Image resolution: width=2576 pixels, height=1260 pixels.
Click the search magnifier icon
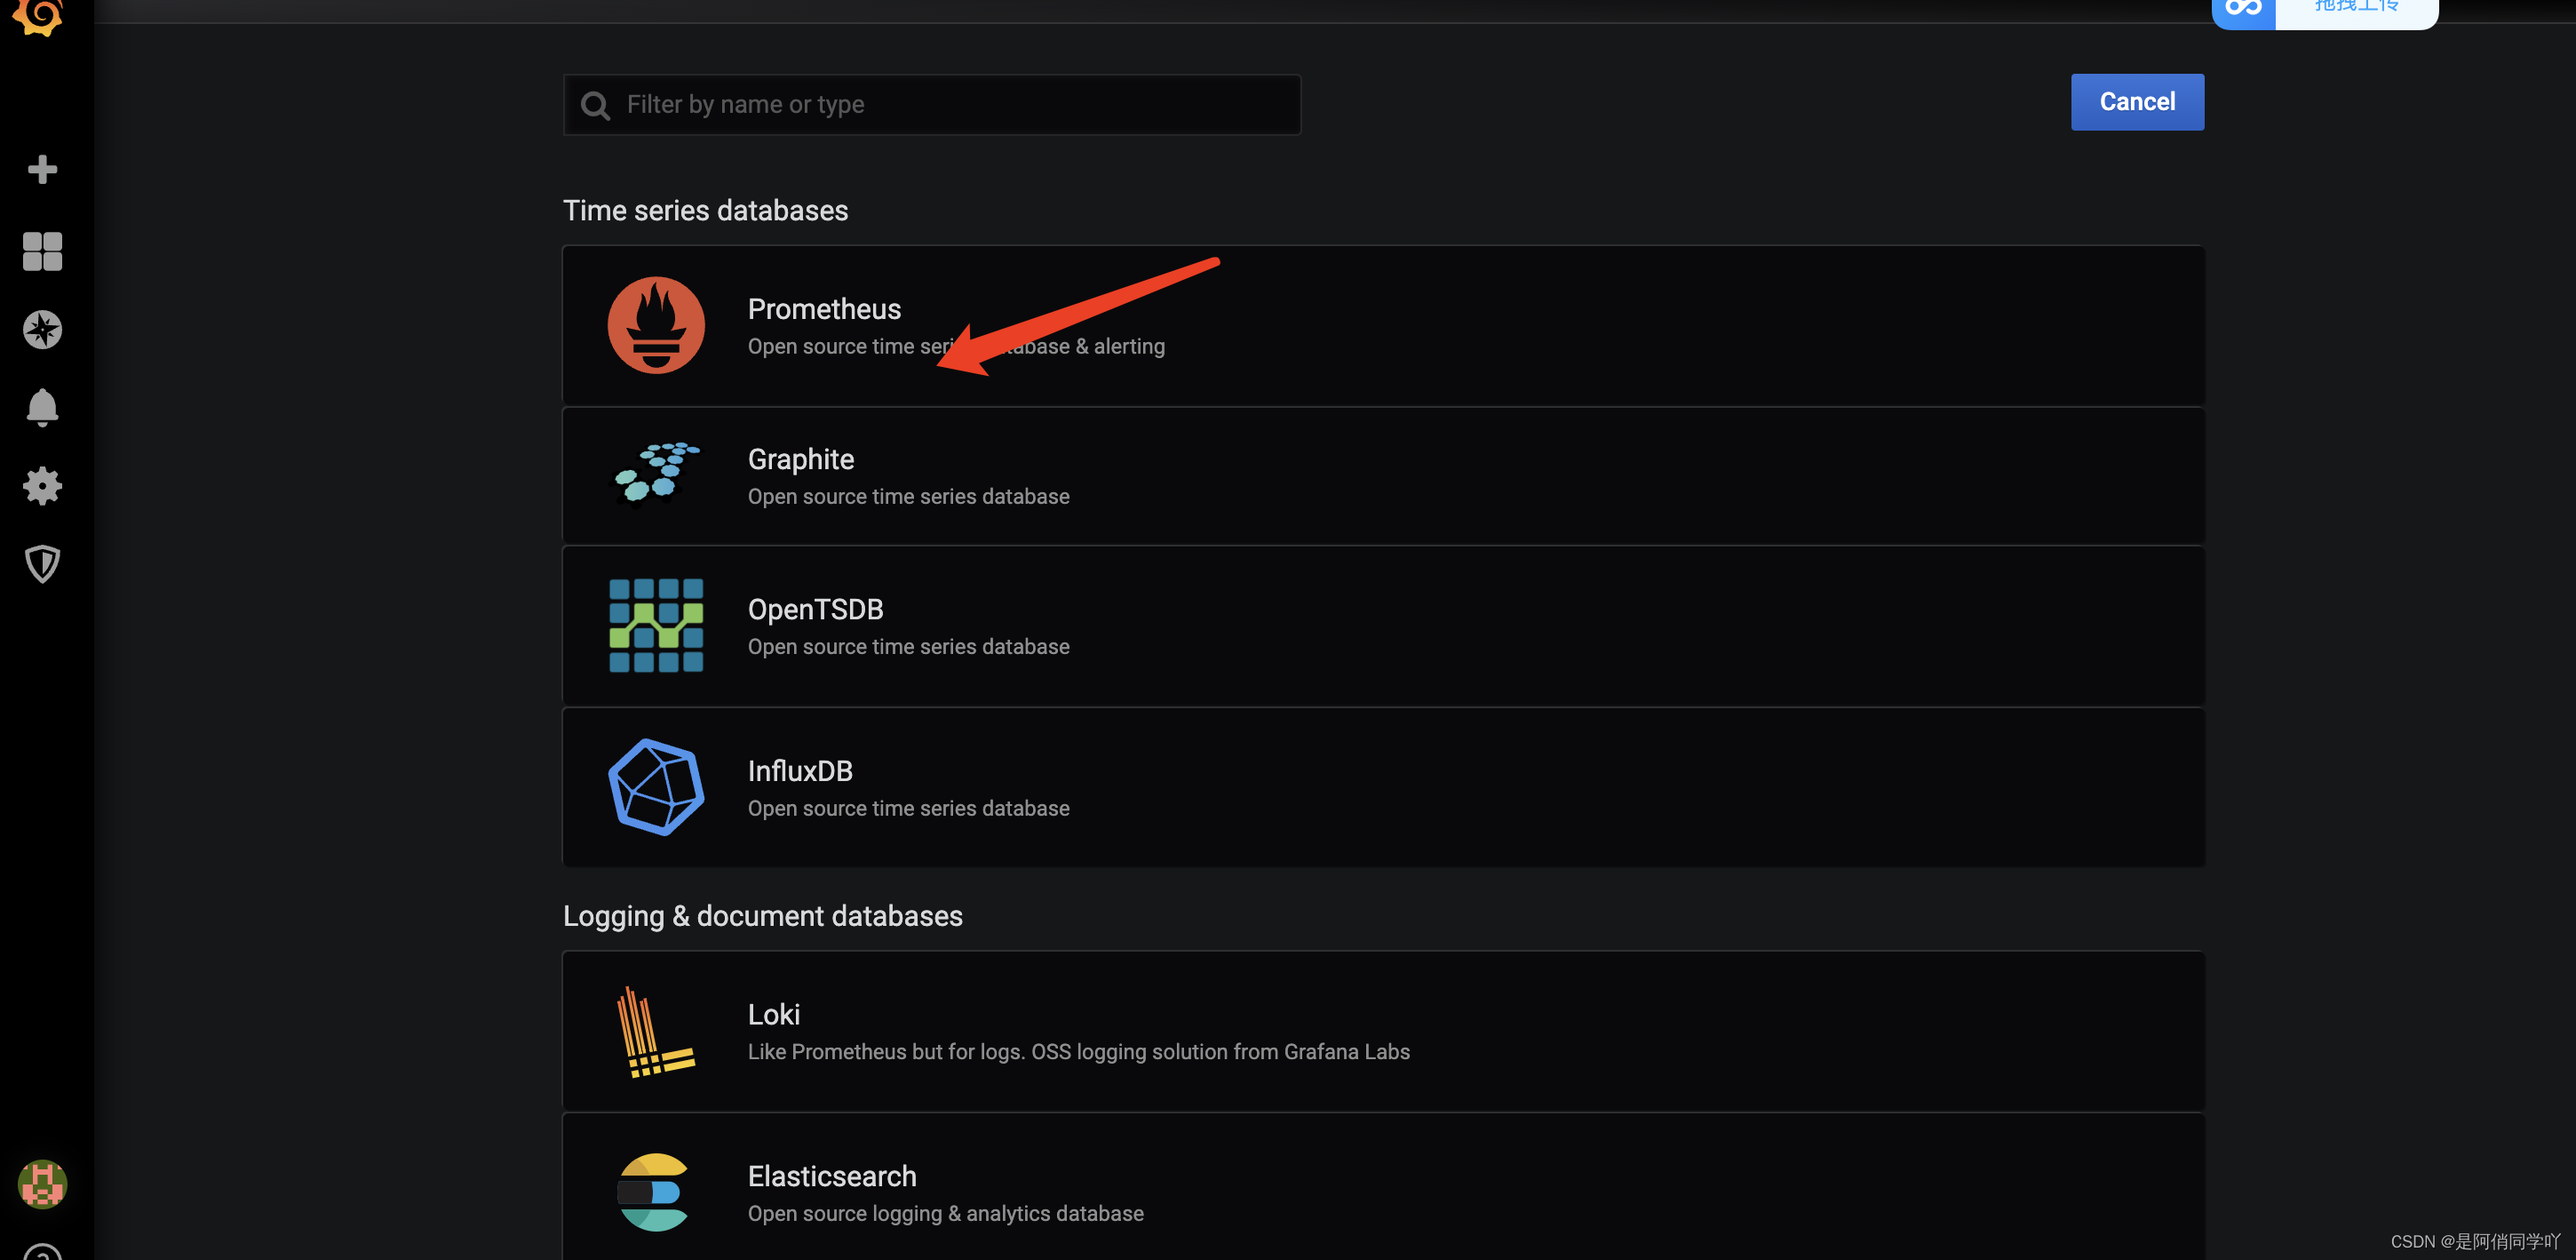[x=595, y=105]
